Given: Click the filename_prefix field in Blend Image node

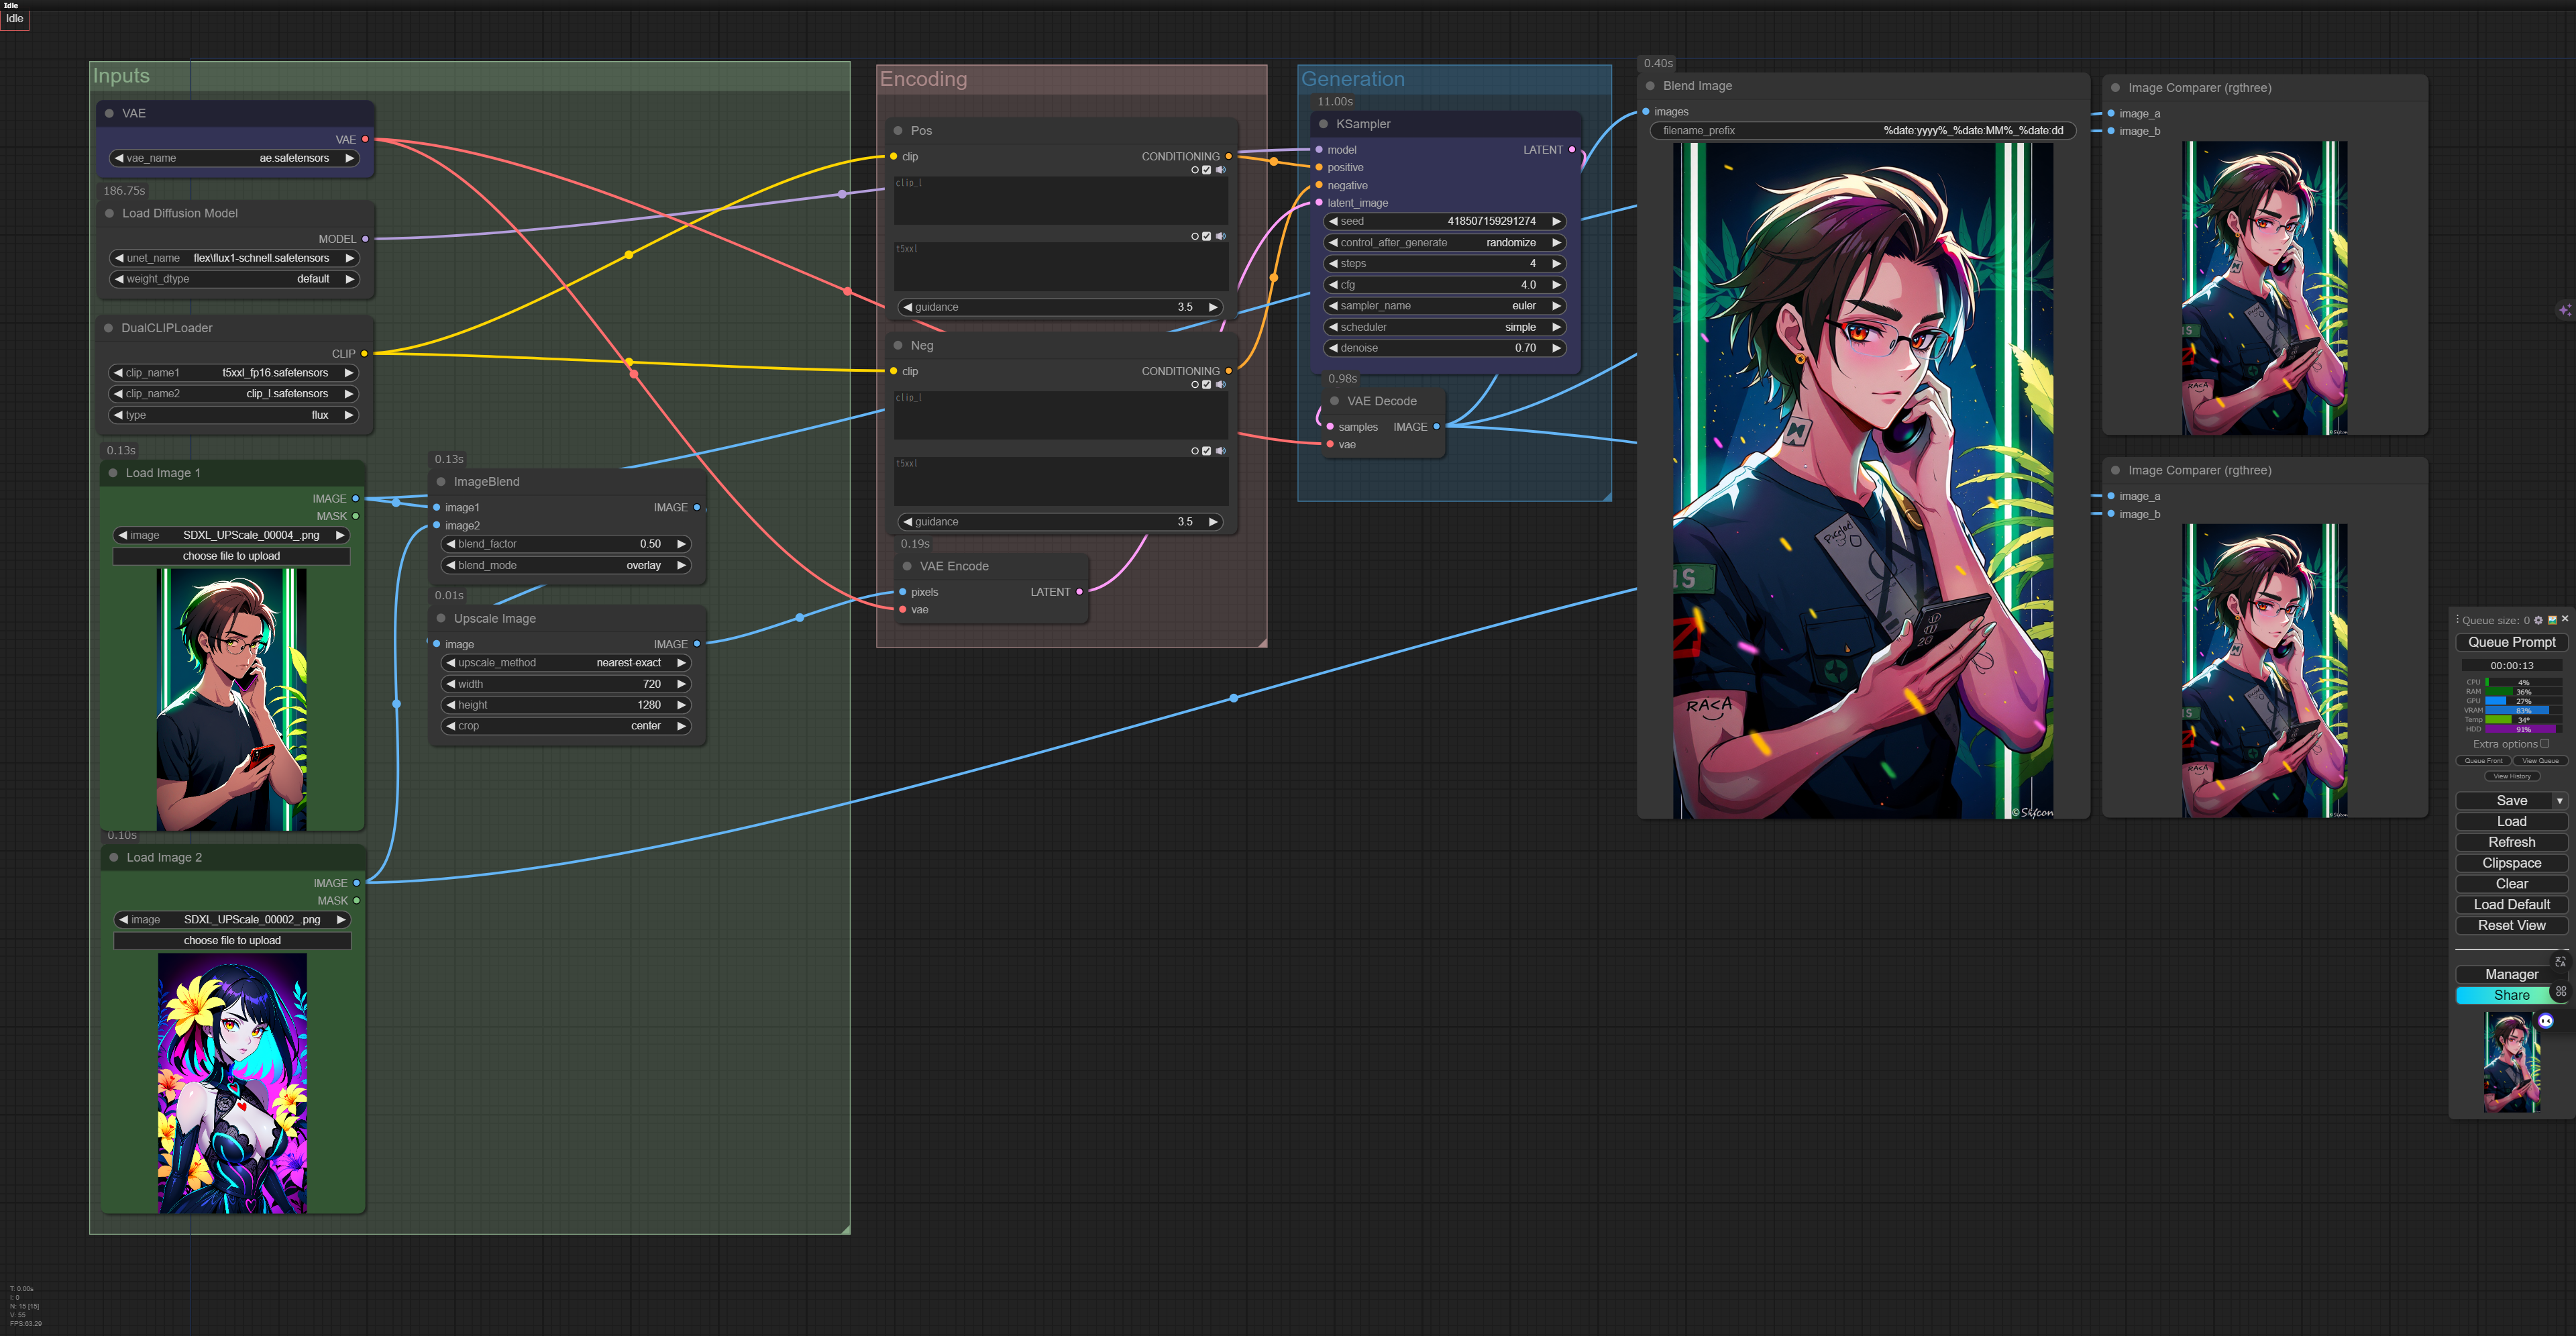Looking at the screenshot, I should pyautogui.click(x=1862, y=131).
